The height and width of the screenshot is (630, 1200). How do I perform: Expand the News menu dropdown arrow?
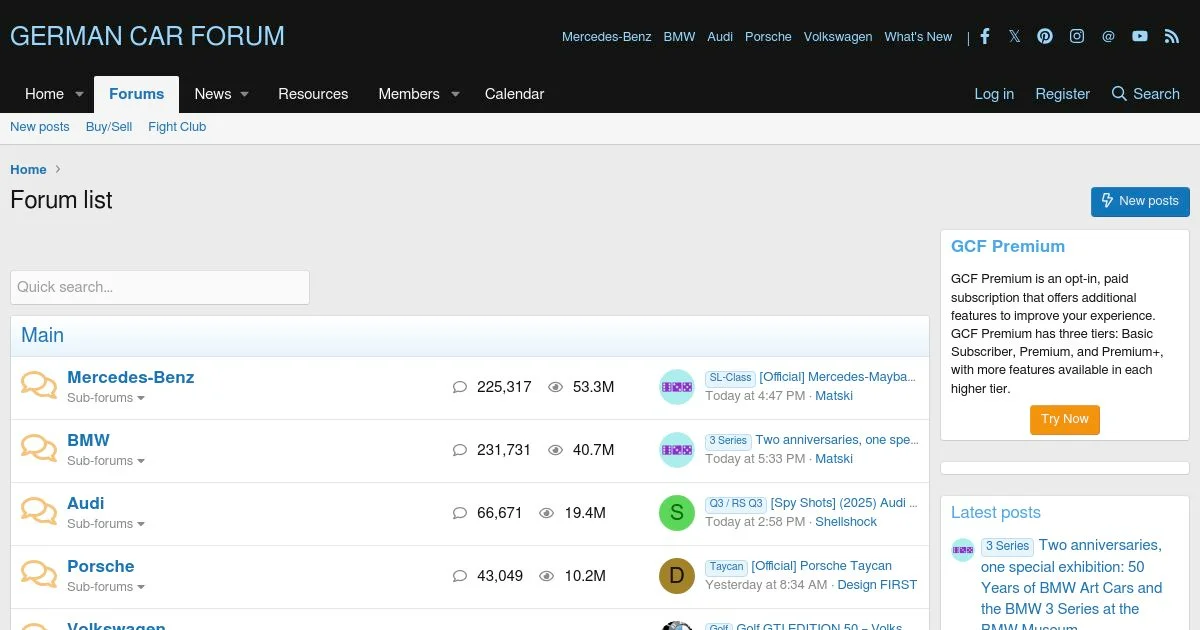(244, 94)
